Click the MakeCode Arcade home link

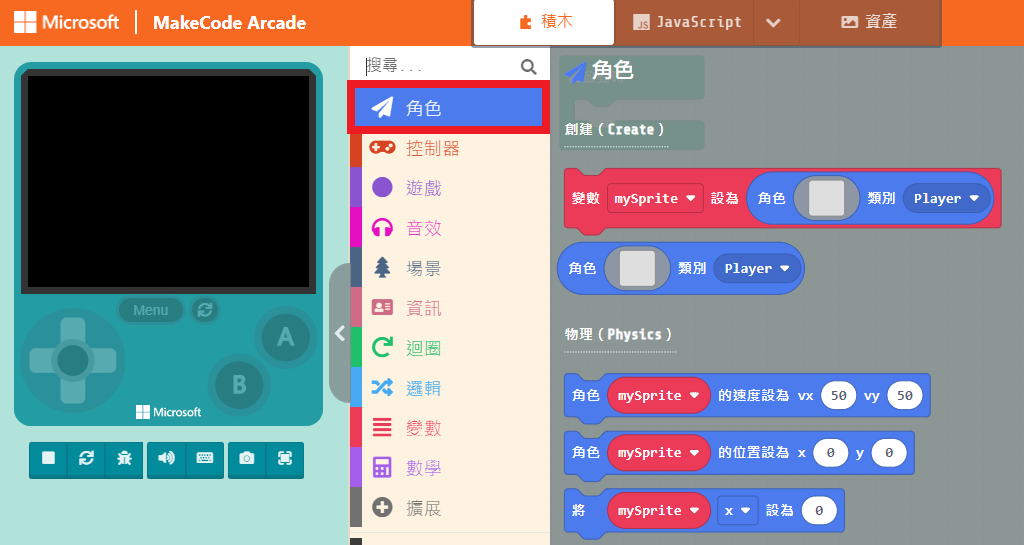coord(229,23)
